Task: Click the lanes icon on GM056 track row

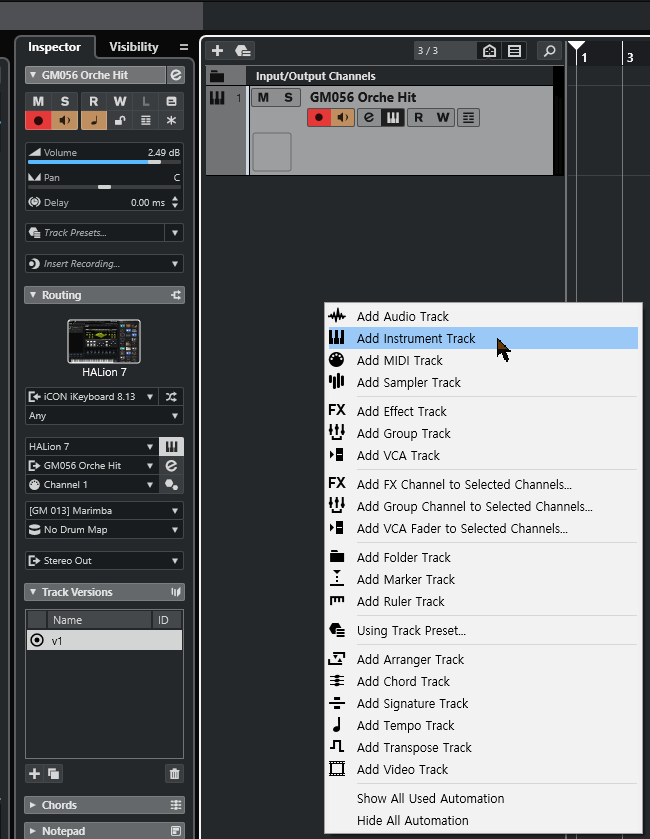Action: click(468, 117)
